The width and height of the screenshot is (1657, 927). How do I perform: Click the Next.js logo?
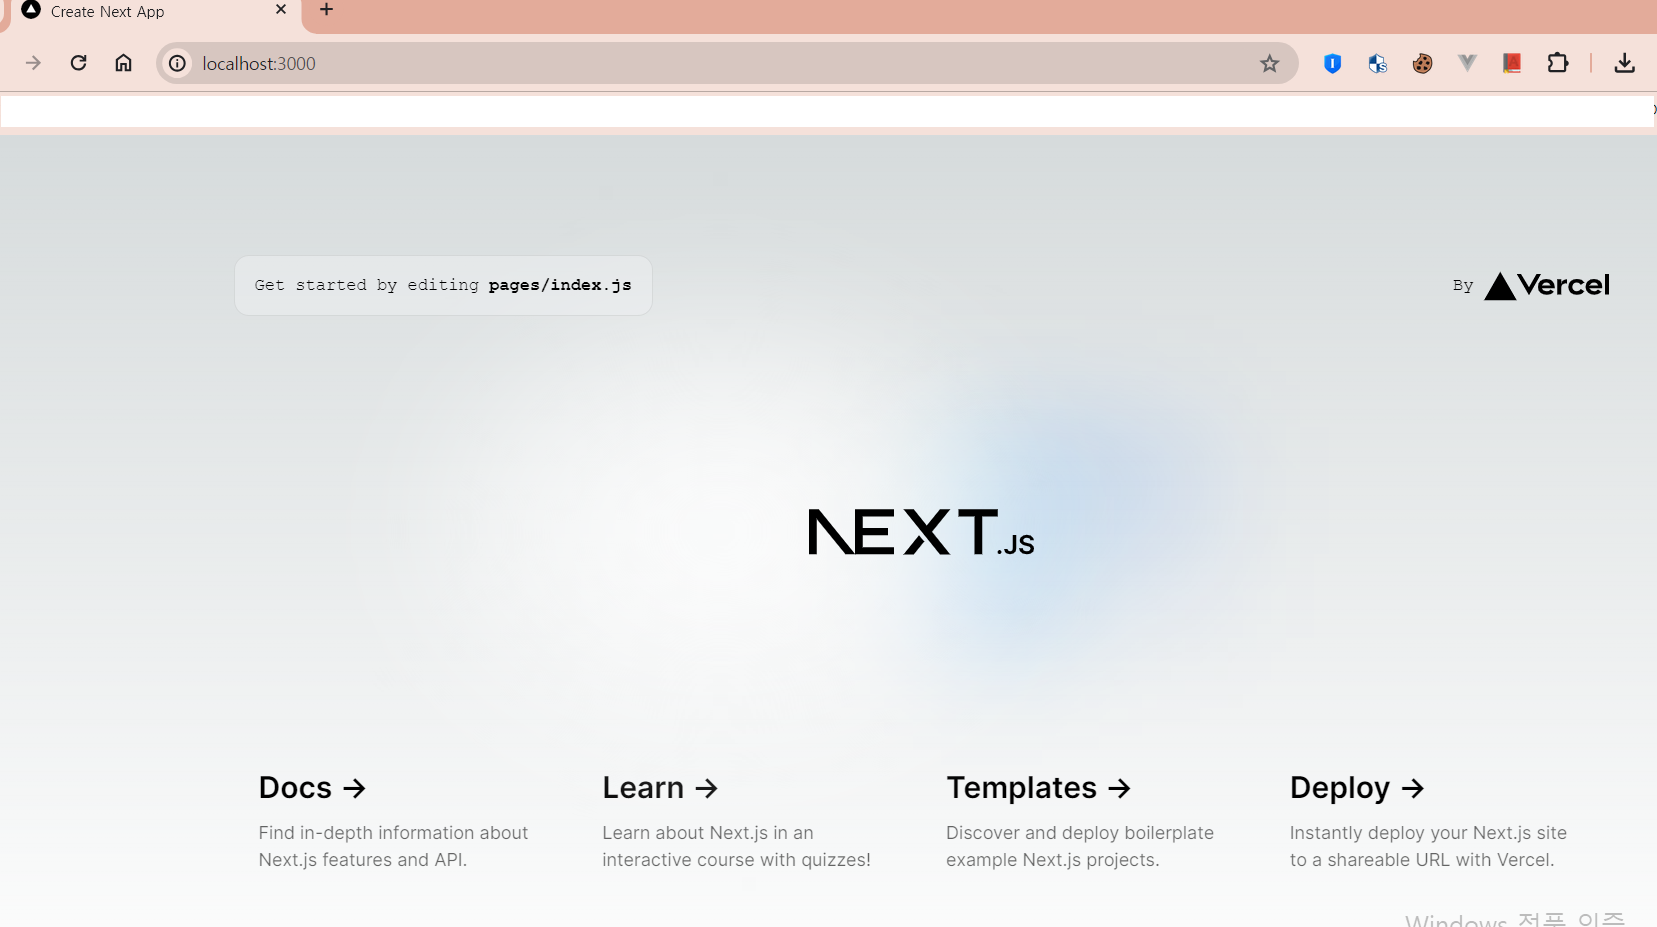click(921, 531)
